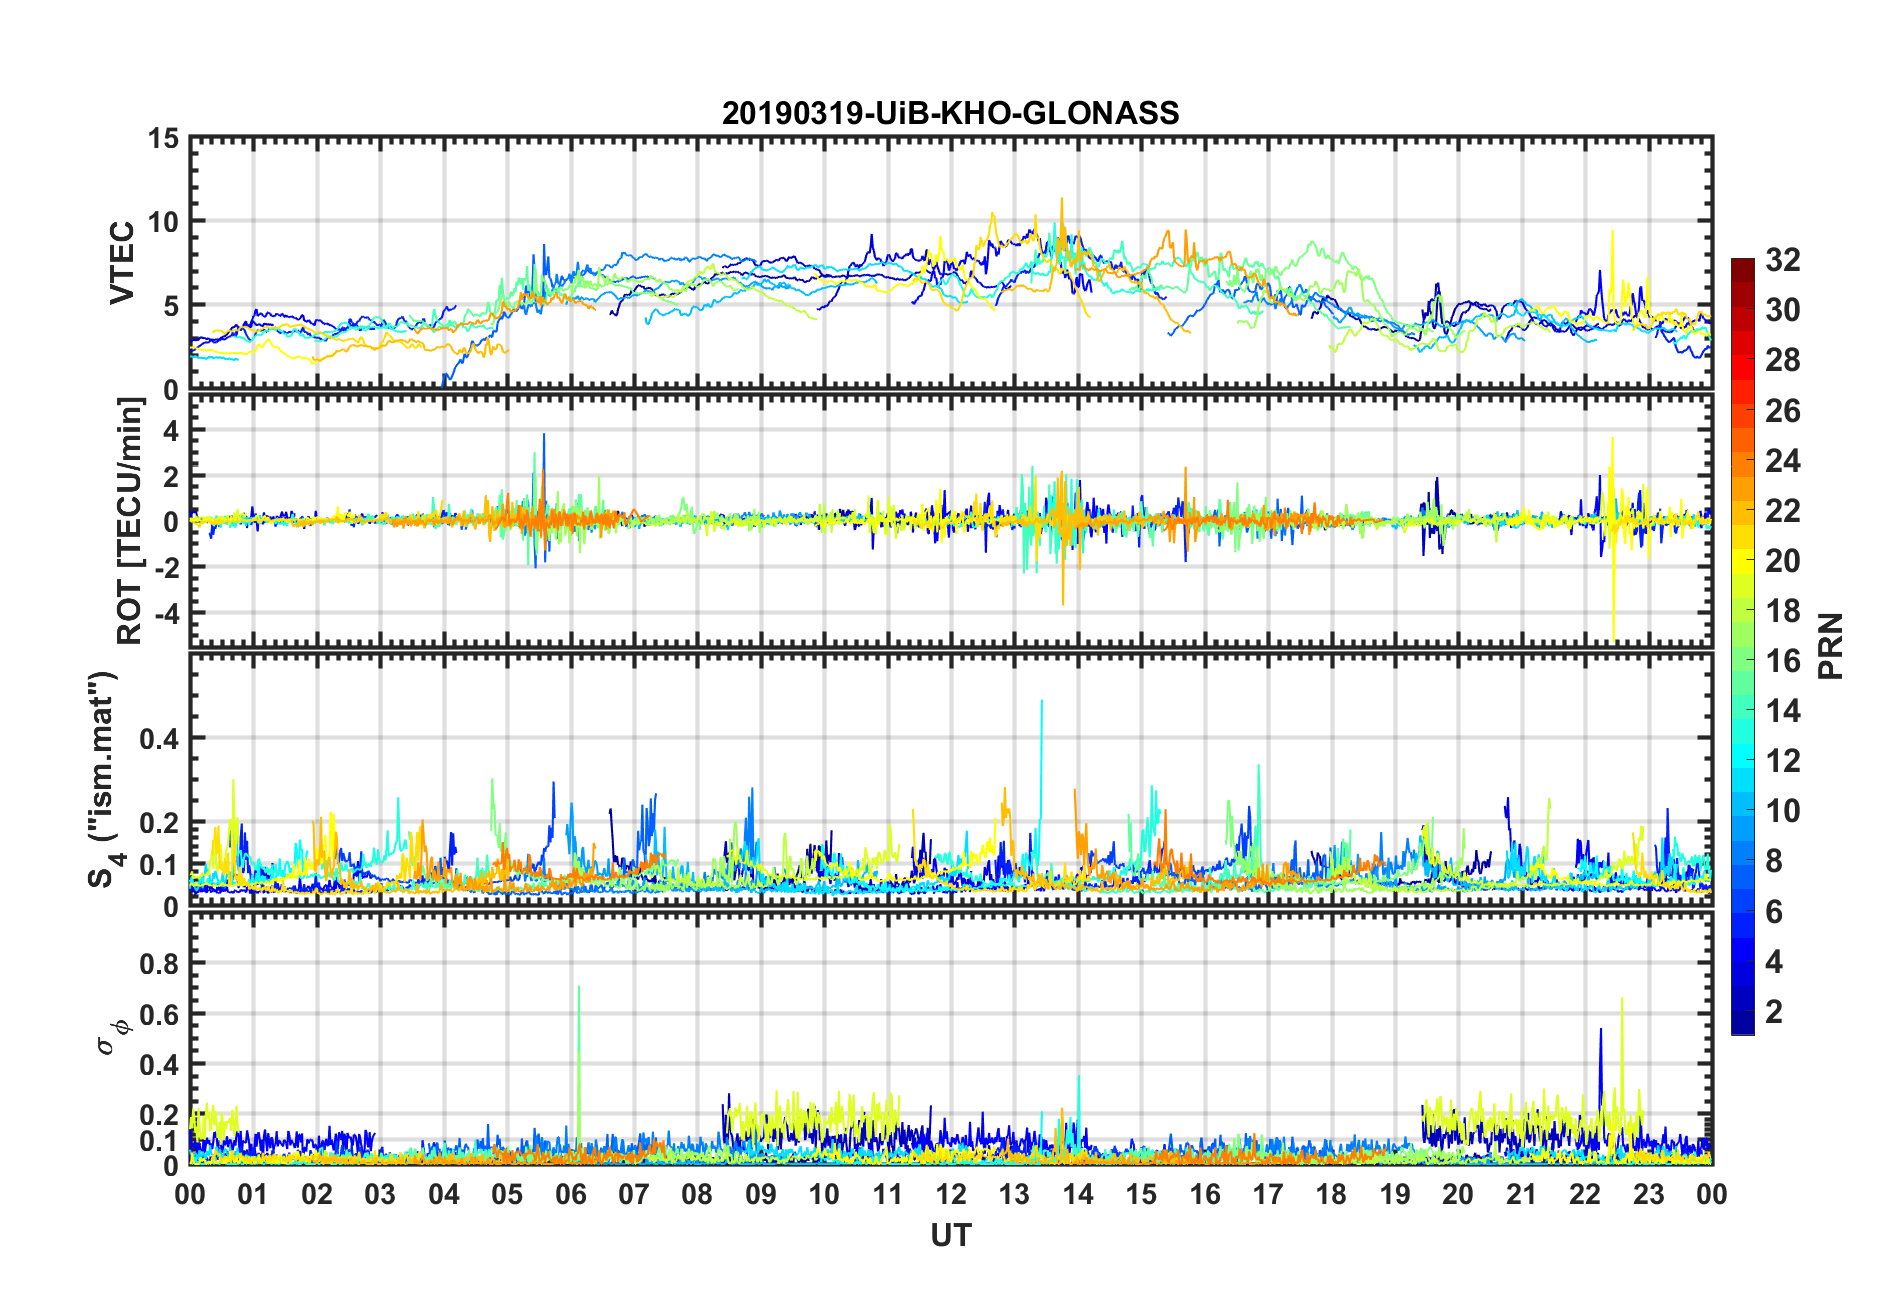Click x-axis tick label 21
The width and height of the screenshot is (1902, 1292).
[1522, 1194]
